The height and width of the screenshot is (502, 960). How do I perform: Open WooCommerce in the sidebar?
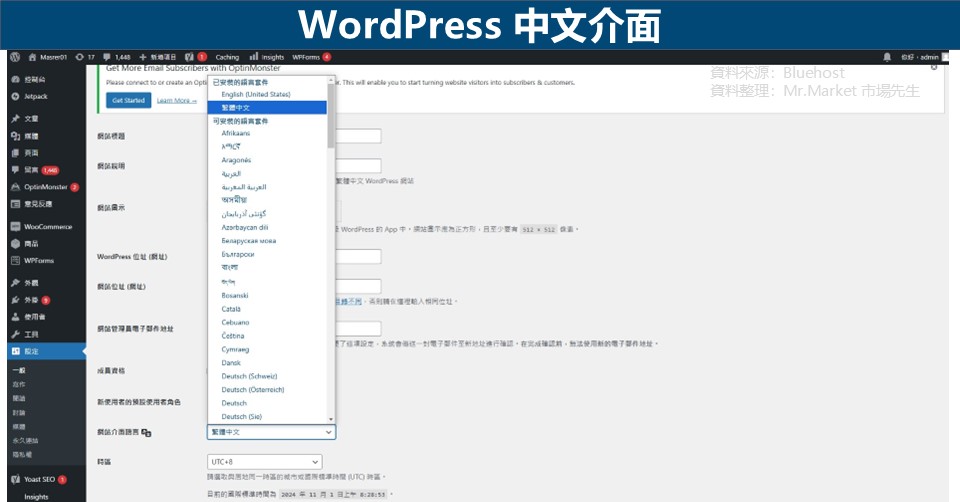42,227
